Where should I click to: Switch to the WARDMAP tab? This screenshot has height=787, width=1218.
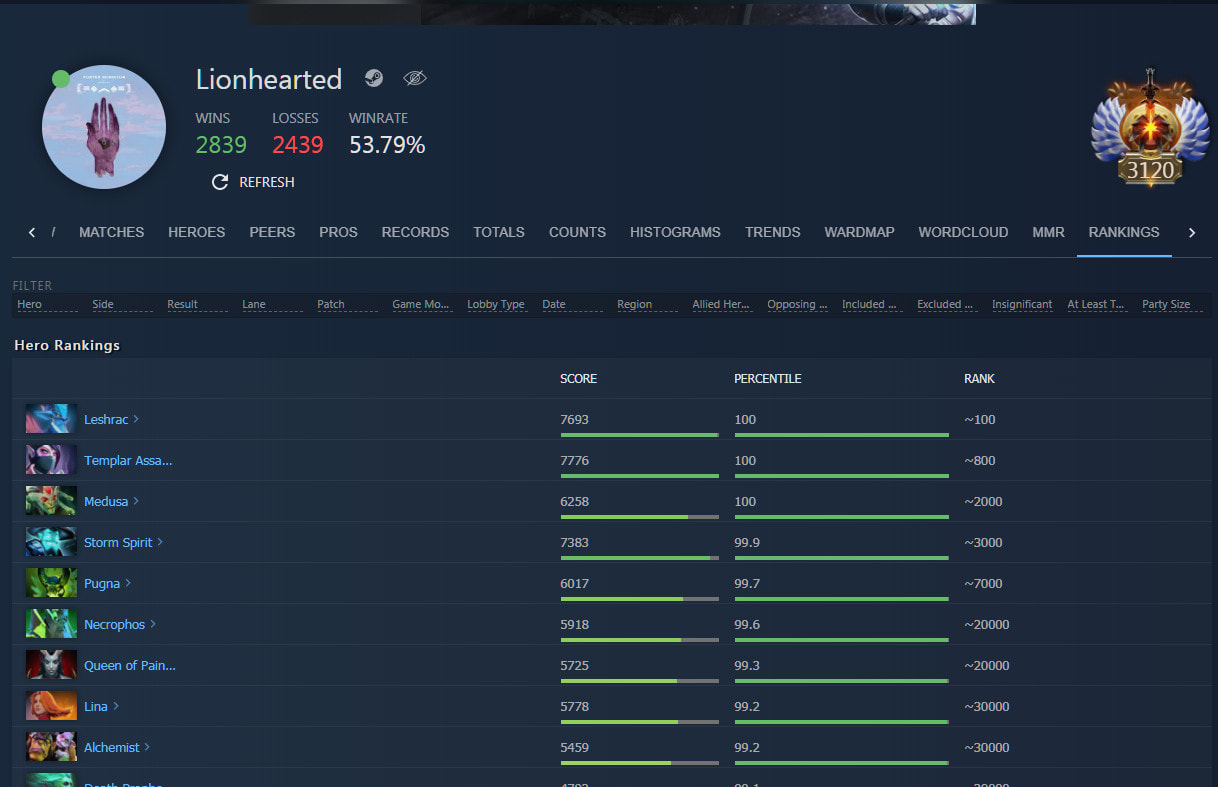tap(859, 232)
